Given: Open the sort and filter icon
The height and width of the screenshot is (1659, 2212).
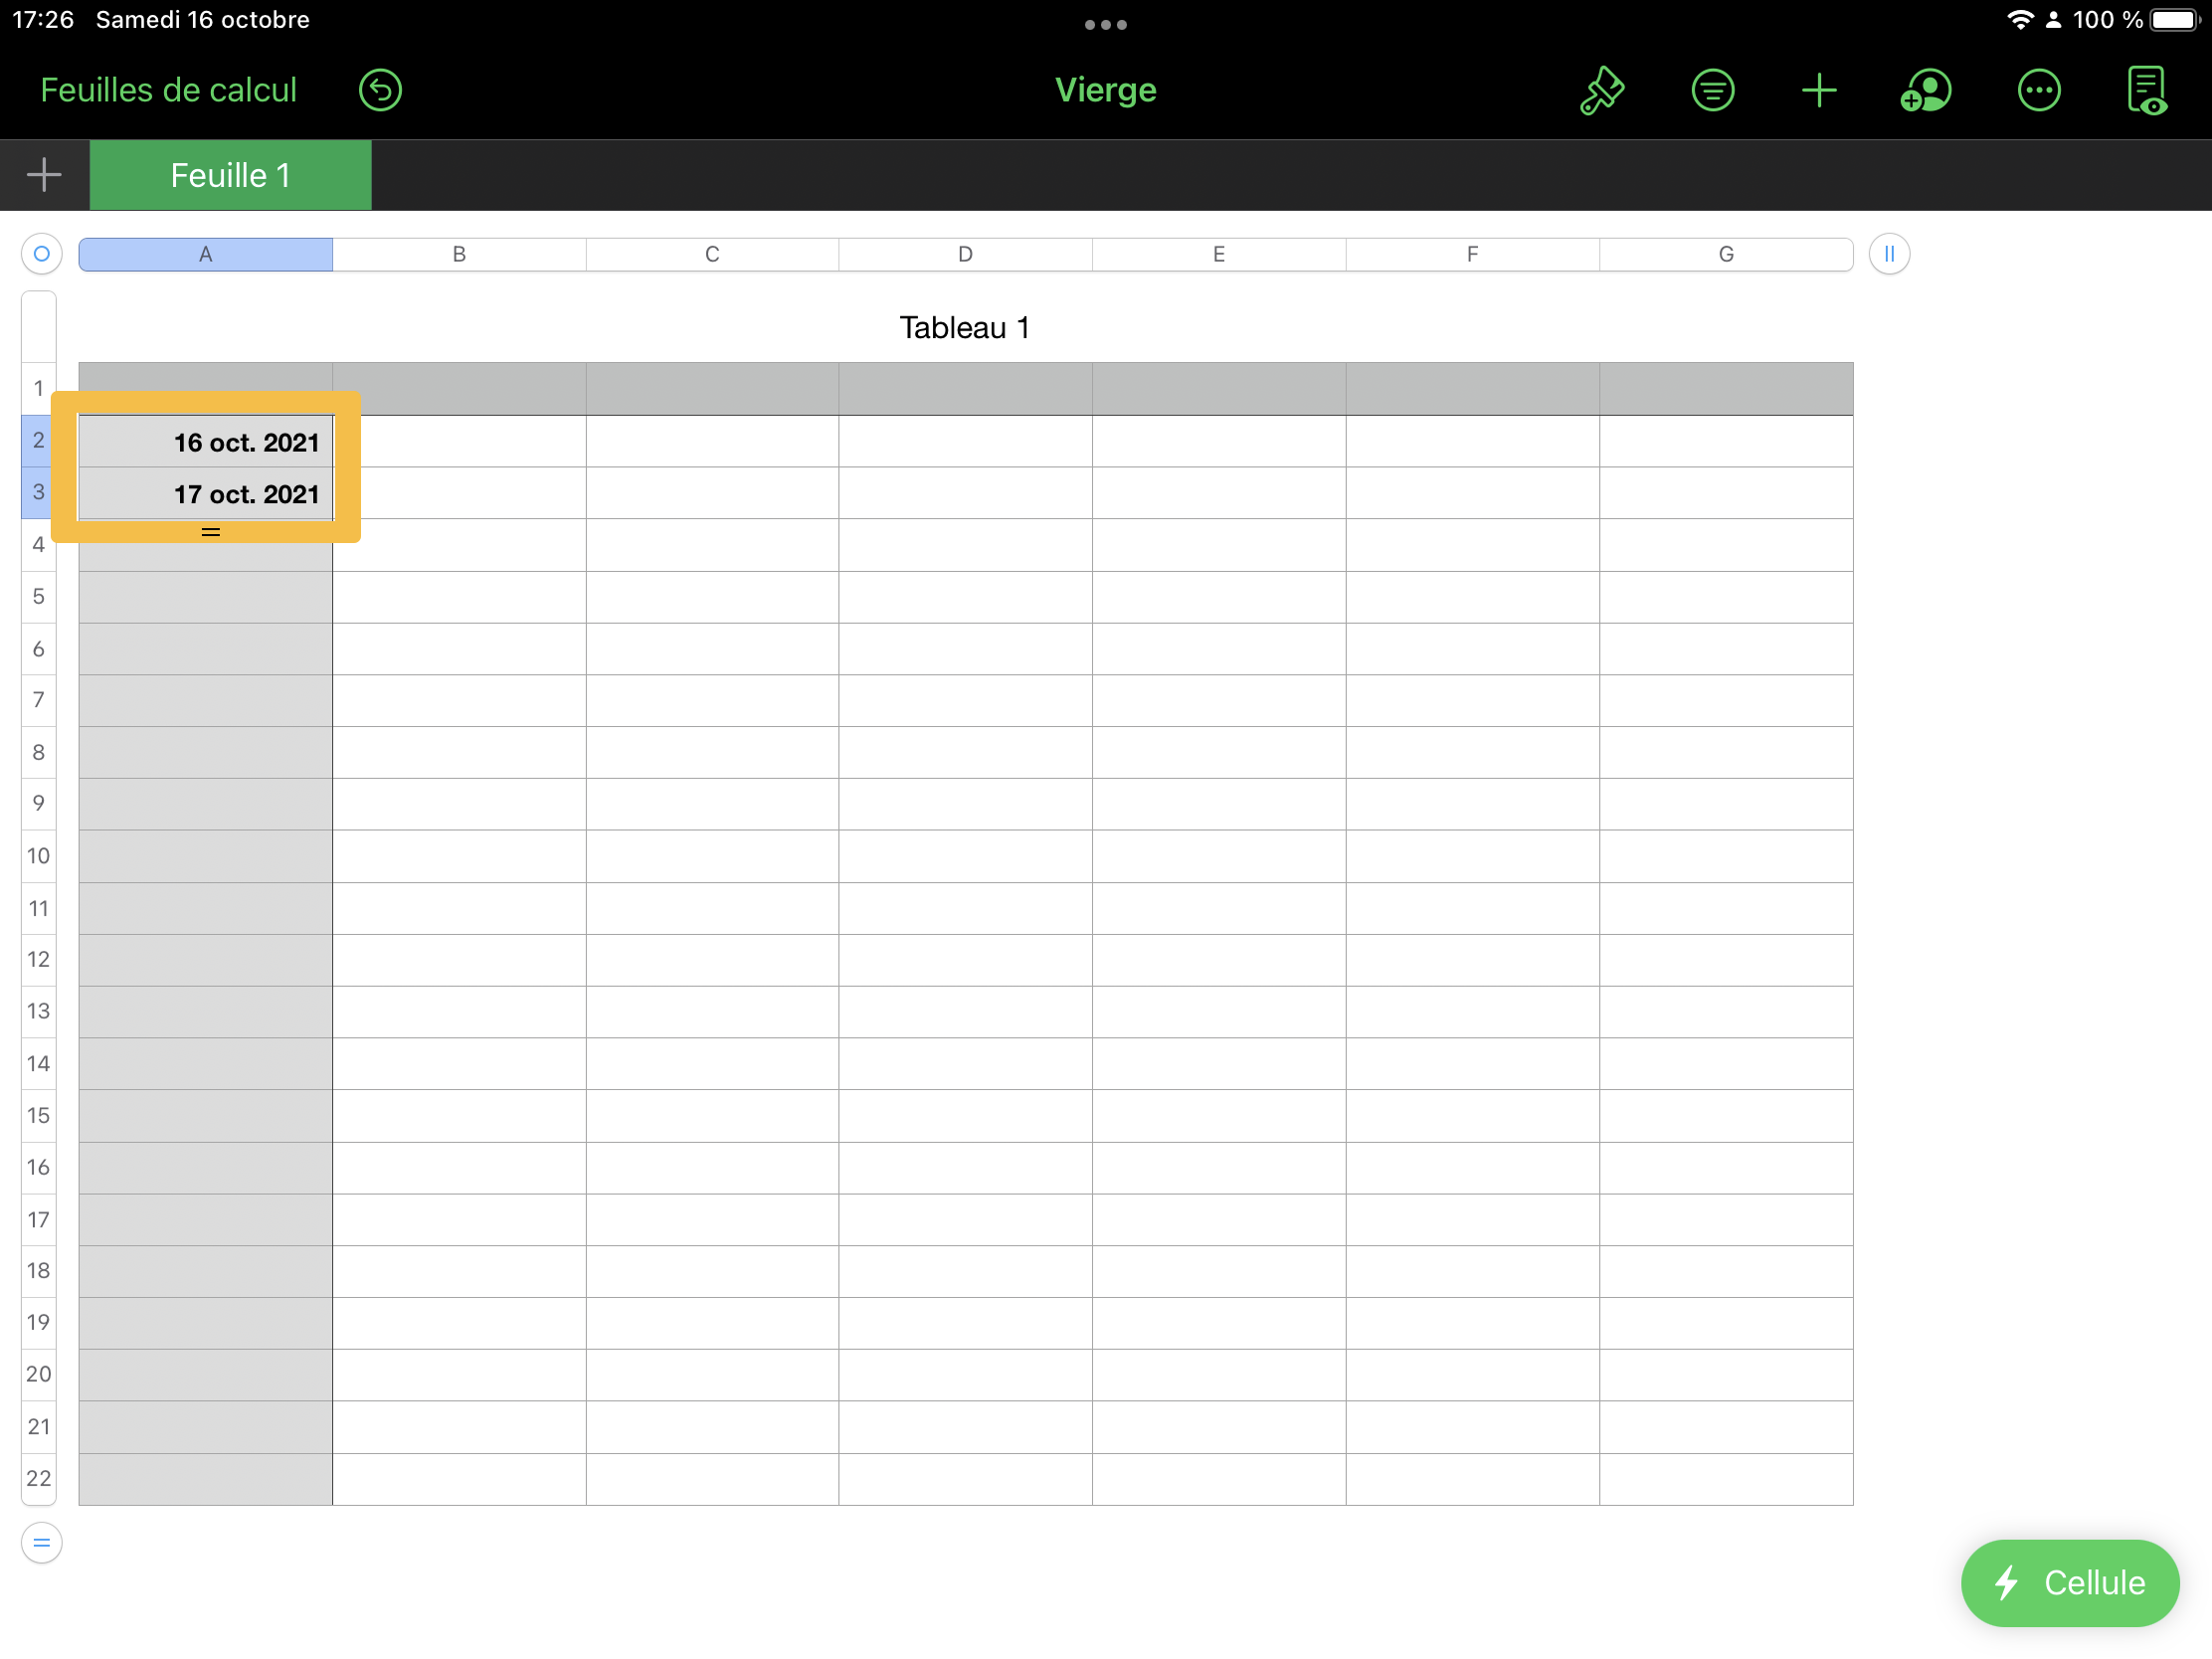Looking at the screenshot, I should 1712,90.
